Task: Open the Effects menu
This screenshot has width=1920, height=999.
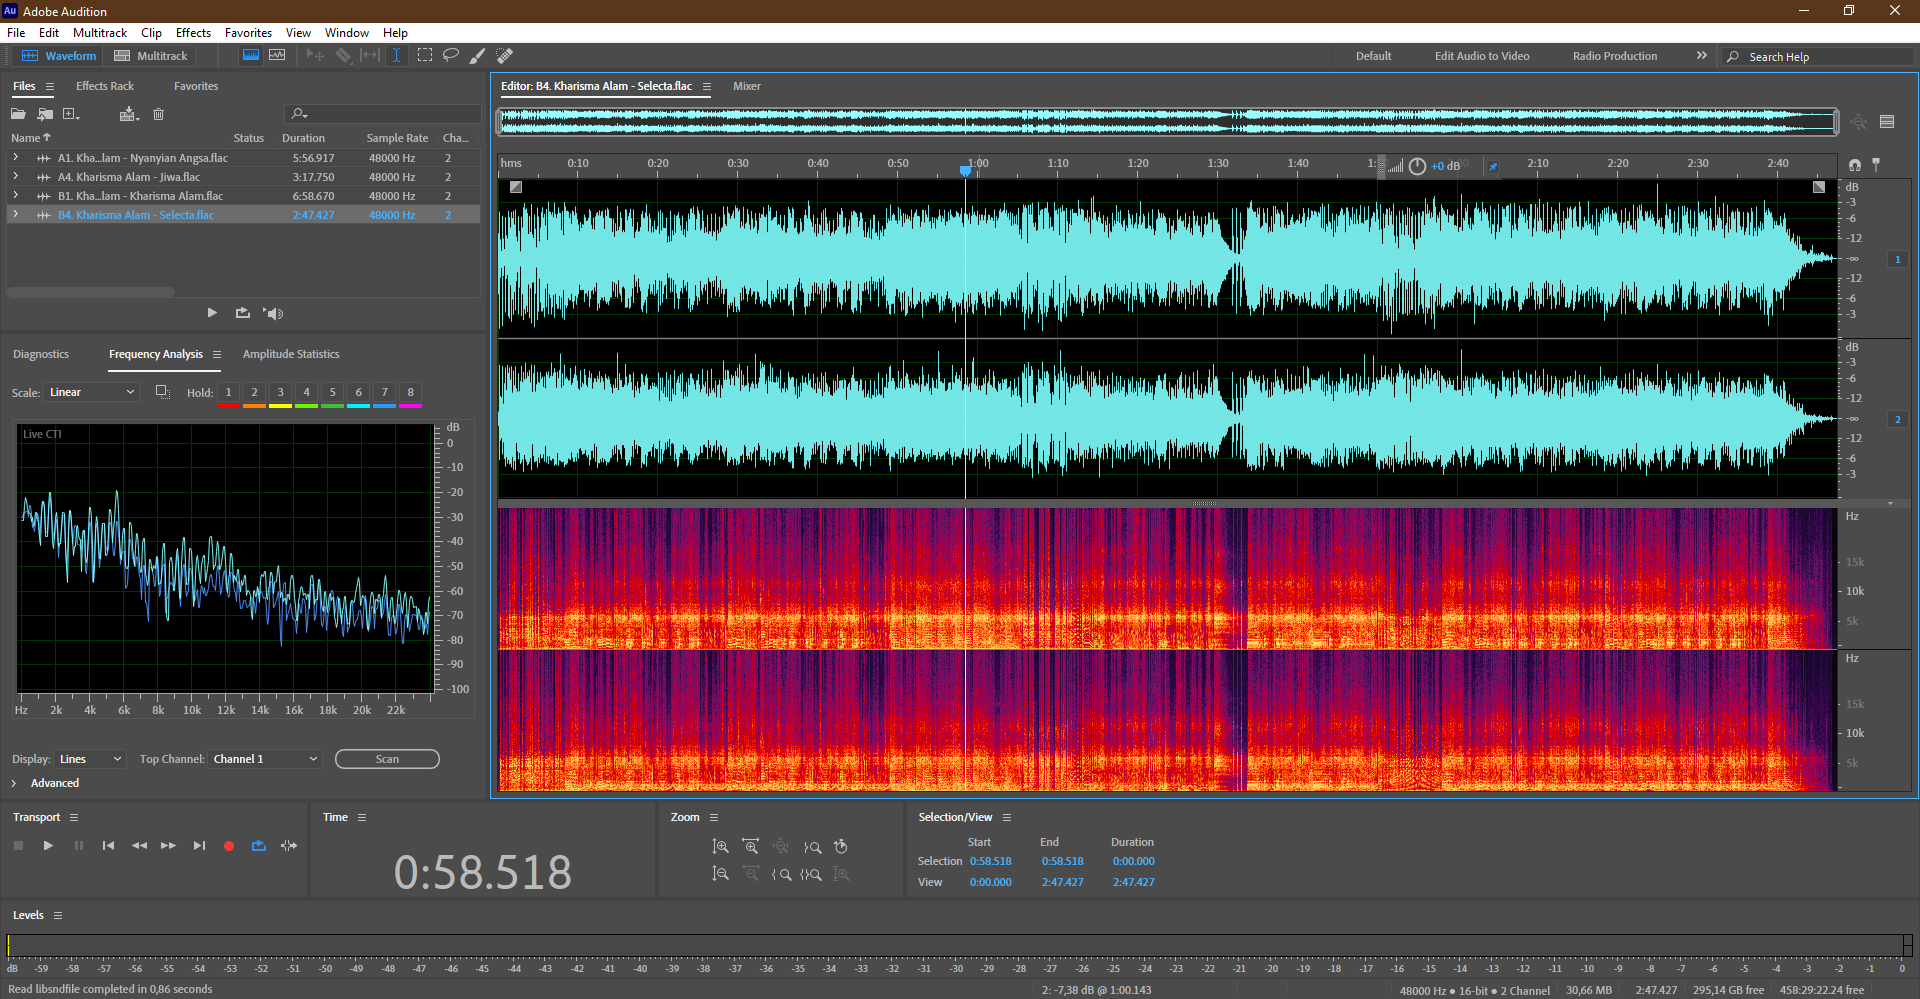Action: (193, 33)
